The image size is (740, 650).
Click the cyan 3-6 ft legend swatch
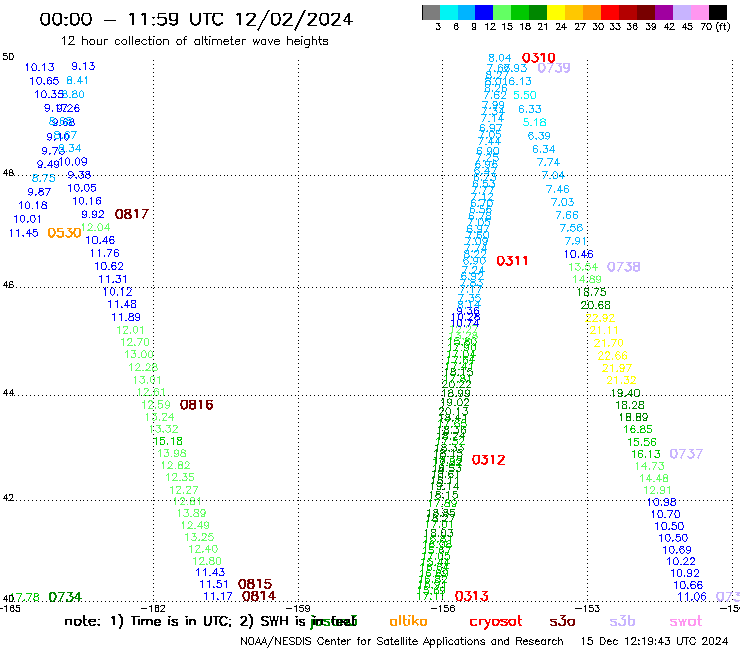449,12
